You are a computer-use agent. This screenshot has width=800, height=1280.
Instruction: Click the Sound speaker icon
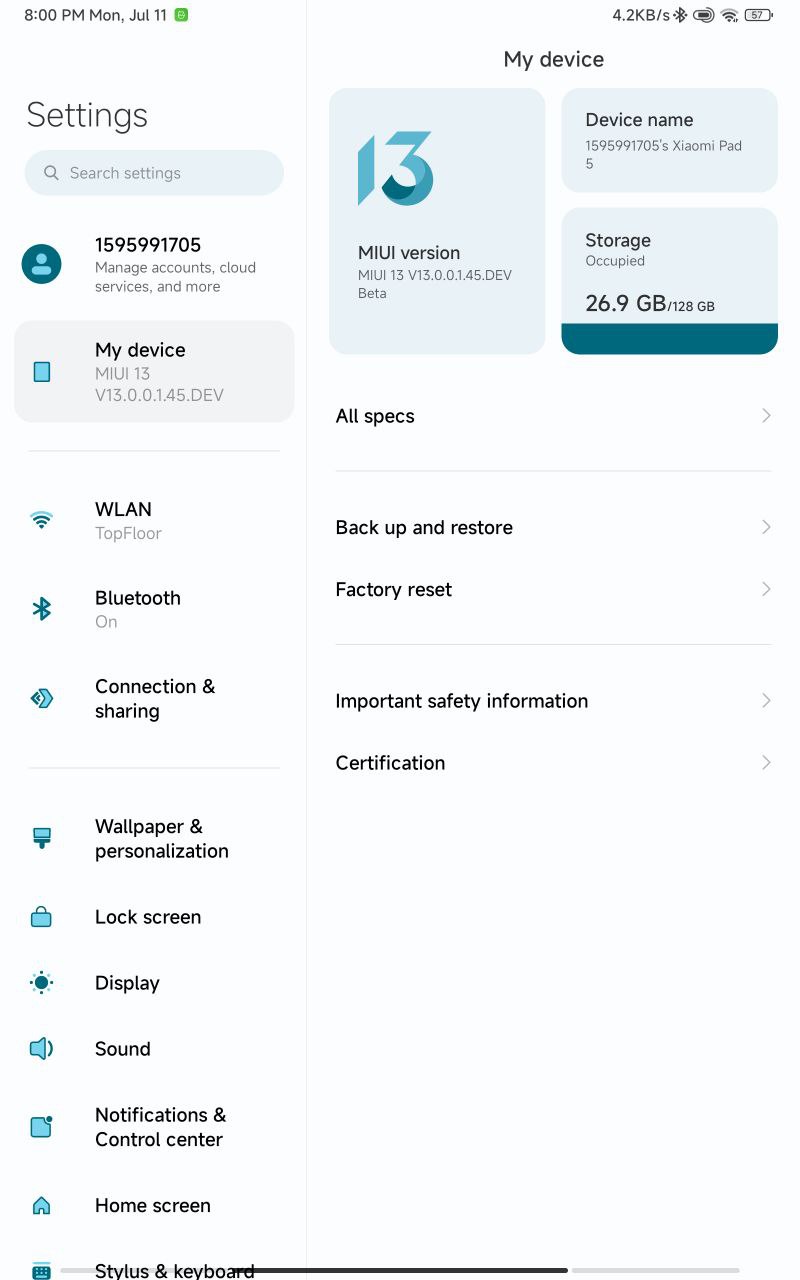pos(41,1048)
